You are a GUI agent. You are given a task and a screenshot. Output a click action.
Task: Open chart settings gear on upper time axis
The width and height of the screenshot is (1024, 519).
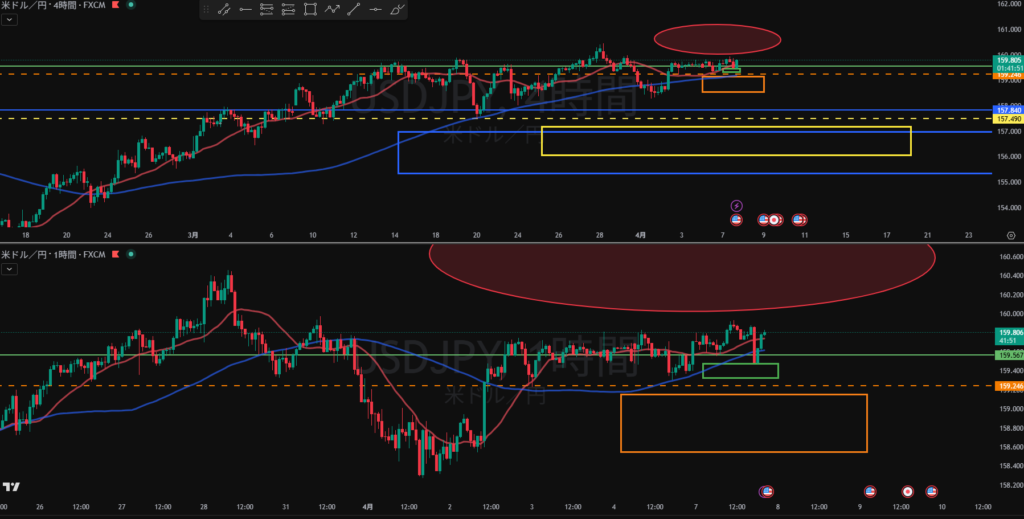click(x=1011, y=233)
